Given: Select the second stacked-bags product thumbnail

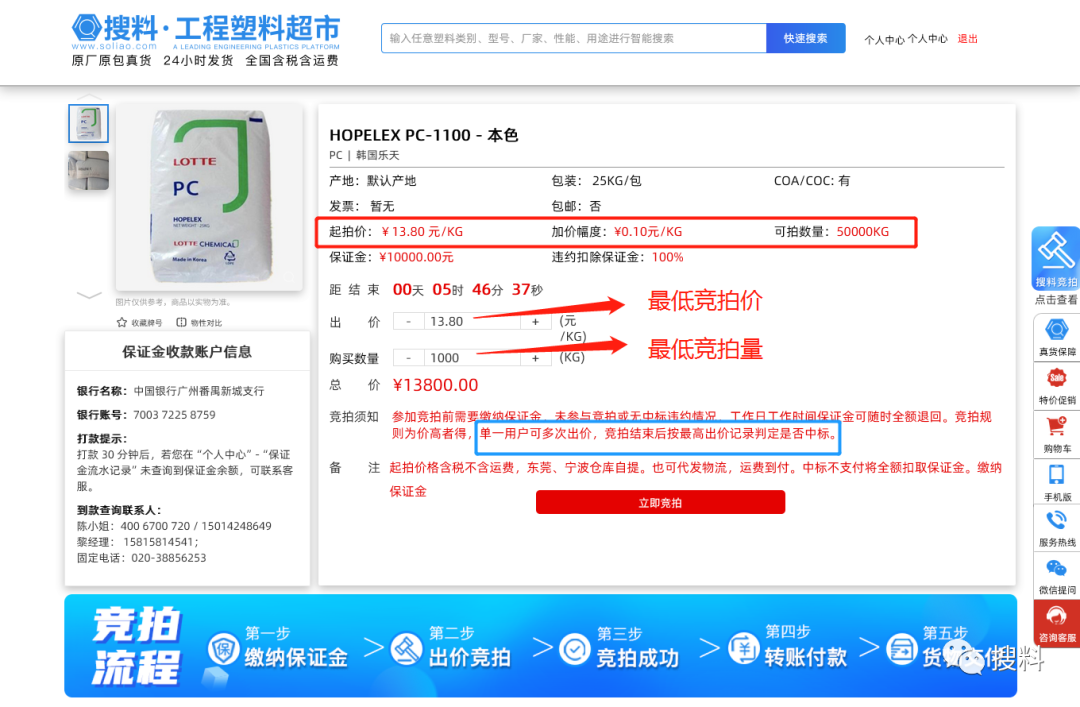Looking at the screenshot, I should 88,171.
